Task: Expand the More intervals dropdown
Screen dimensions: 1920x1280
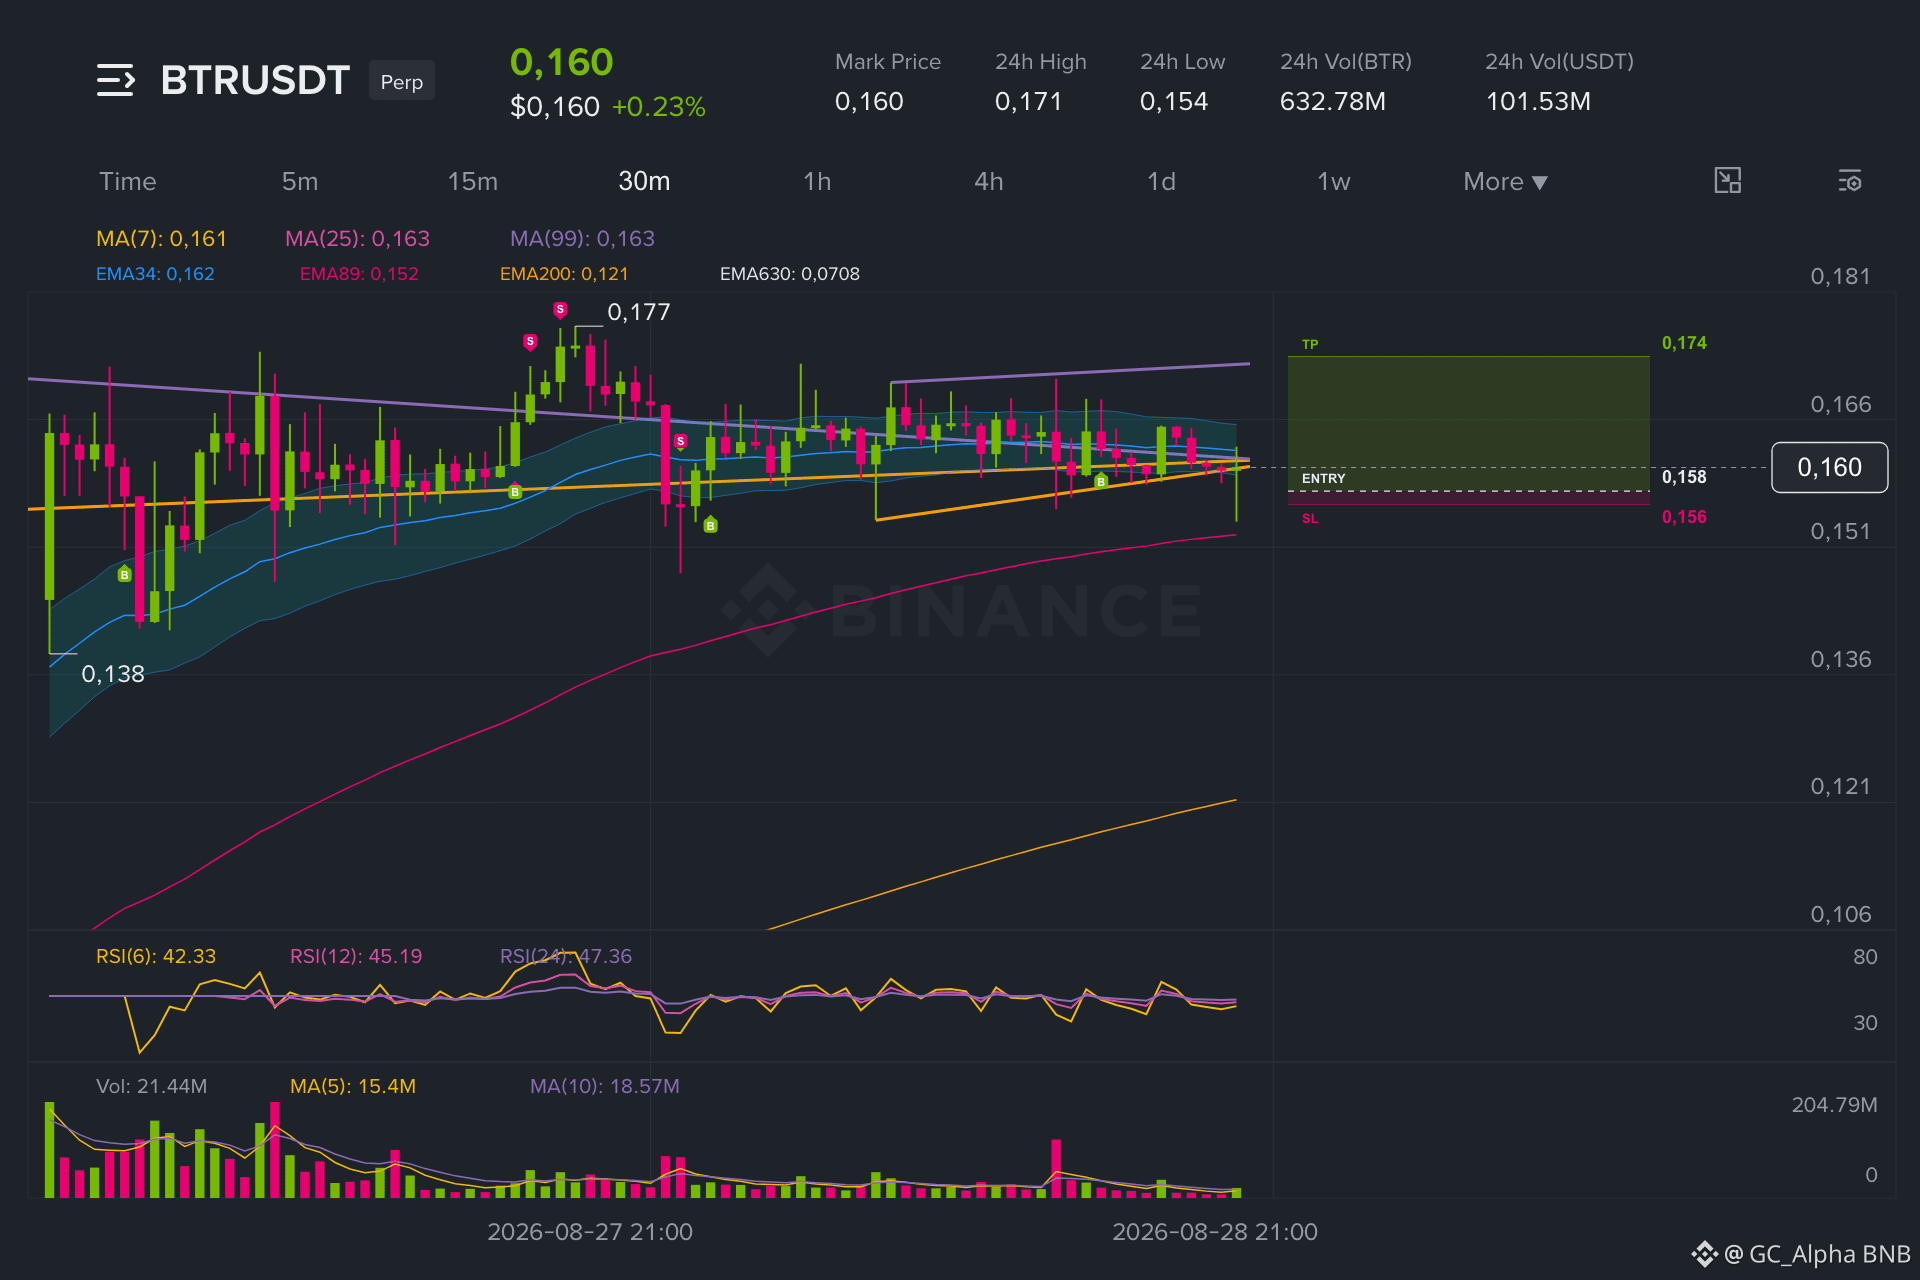Action: (1505, 181)
